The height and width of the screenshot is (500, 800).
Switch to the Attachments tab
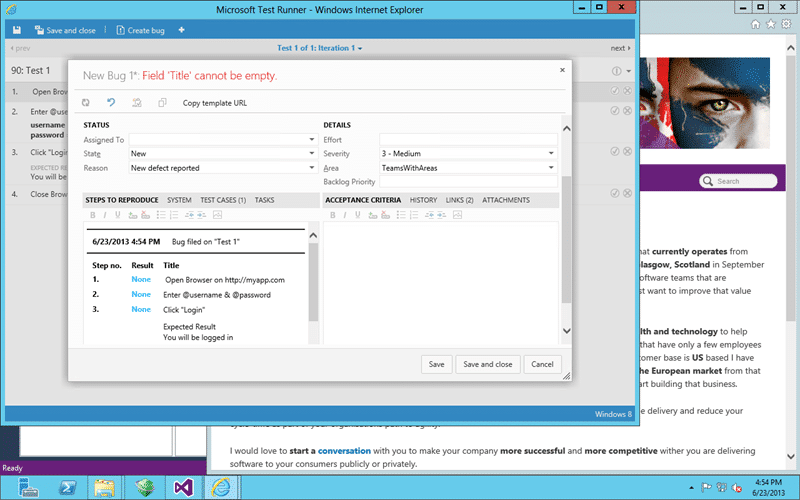pos(506,200)
